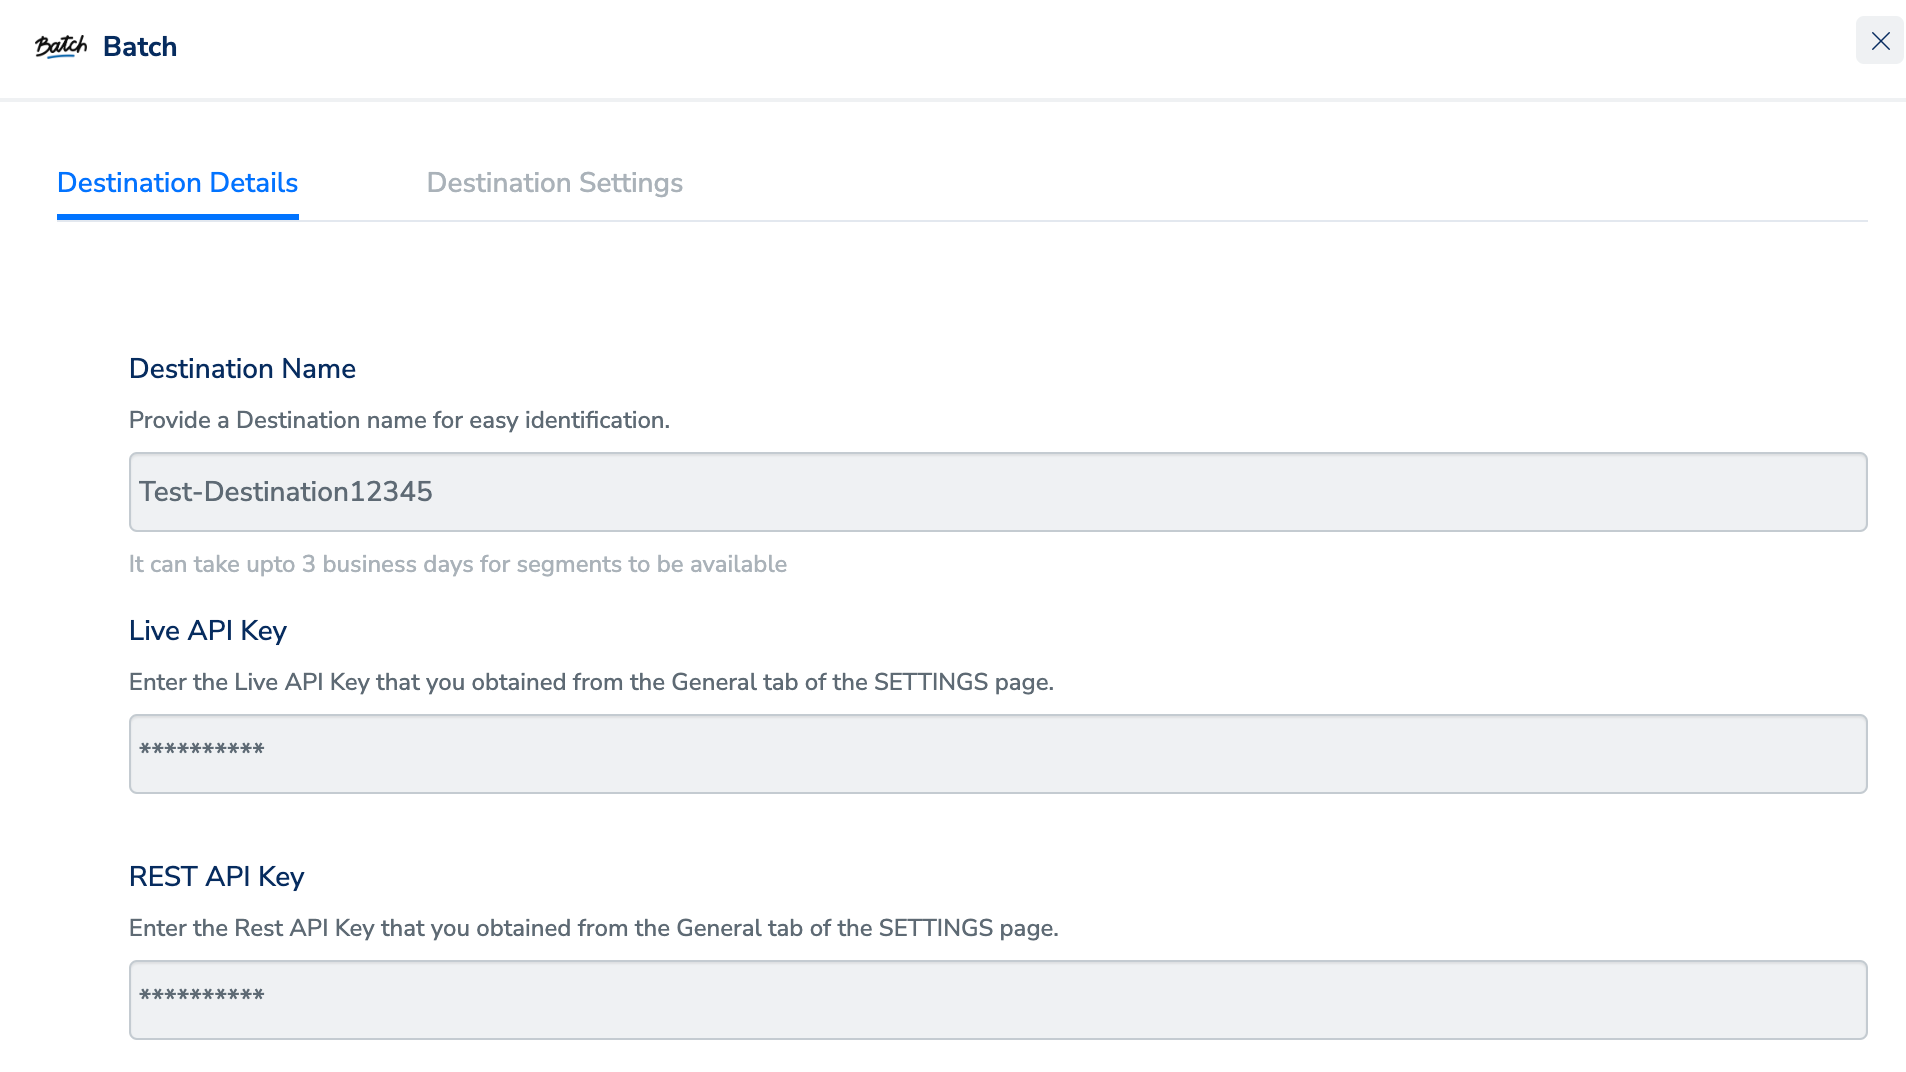Click the Batch script logo icon
This screenshot has height=1072, width=1906.
tap(60, 46)
